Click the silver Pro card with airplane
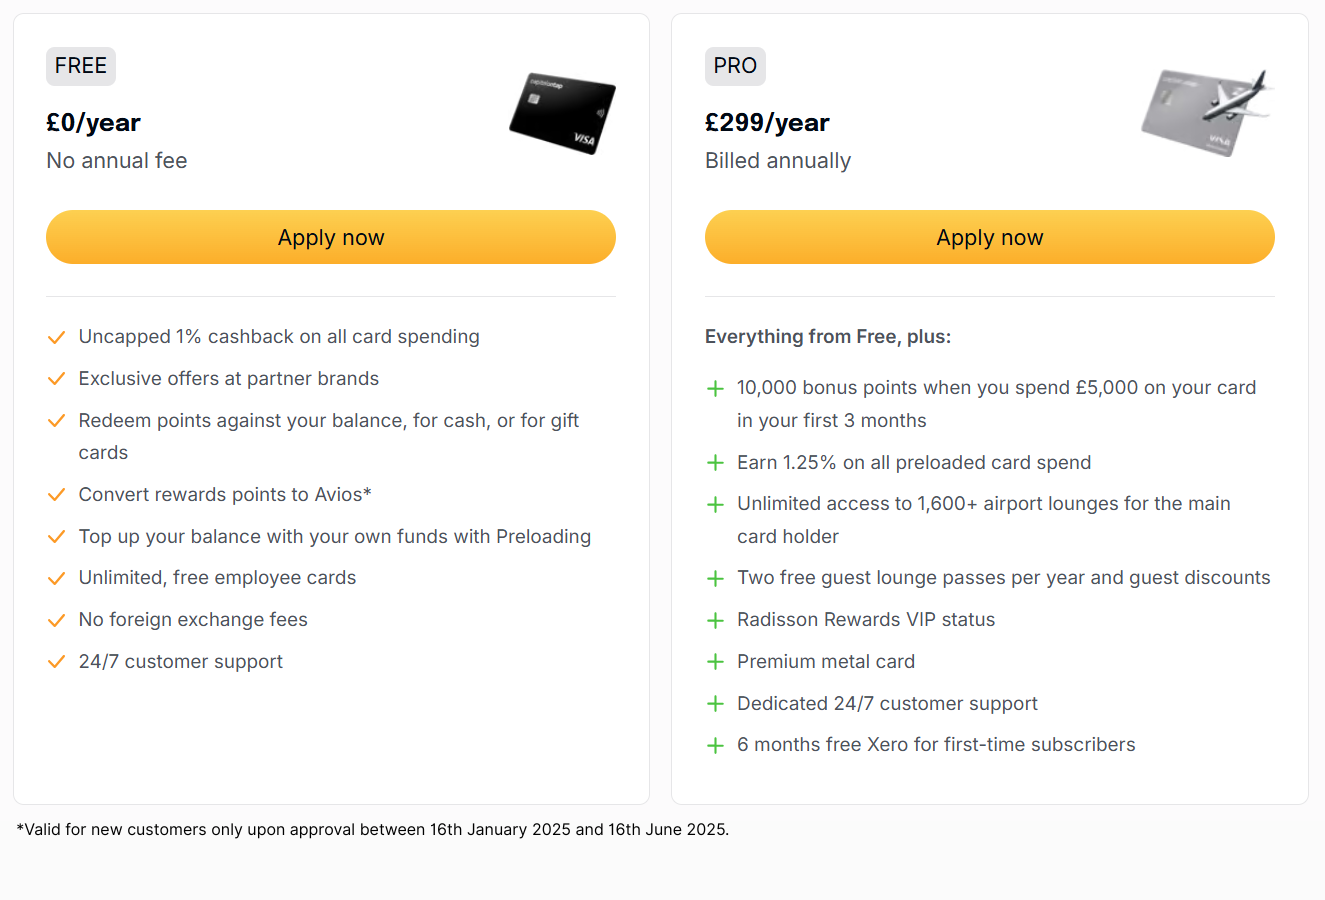 tap(1206, 113)
